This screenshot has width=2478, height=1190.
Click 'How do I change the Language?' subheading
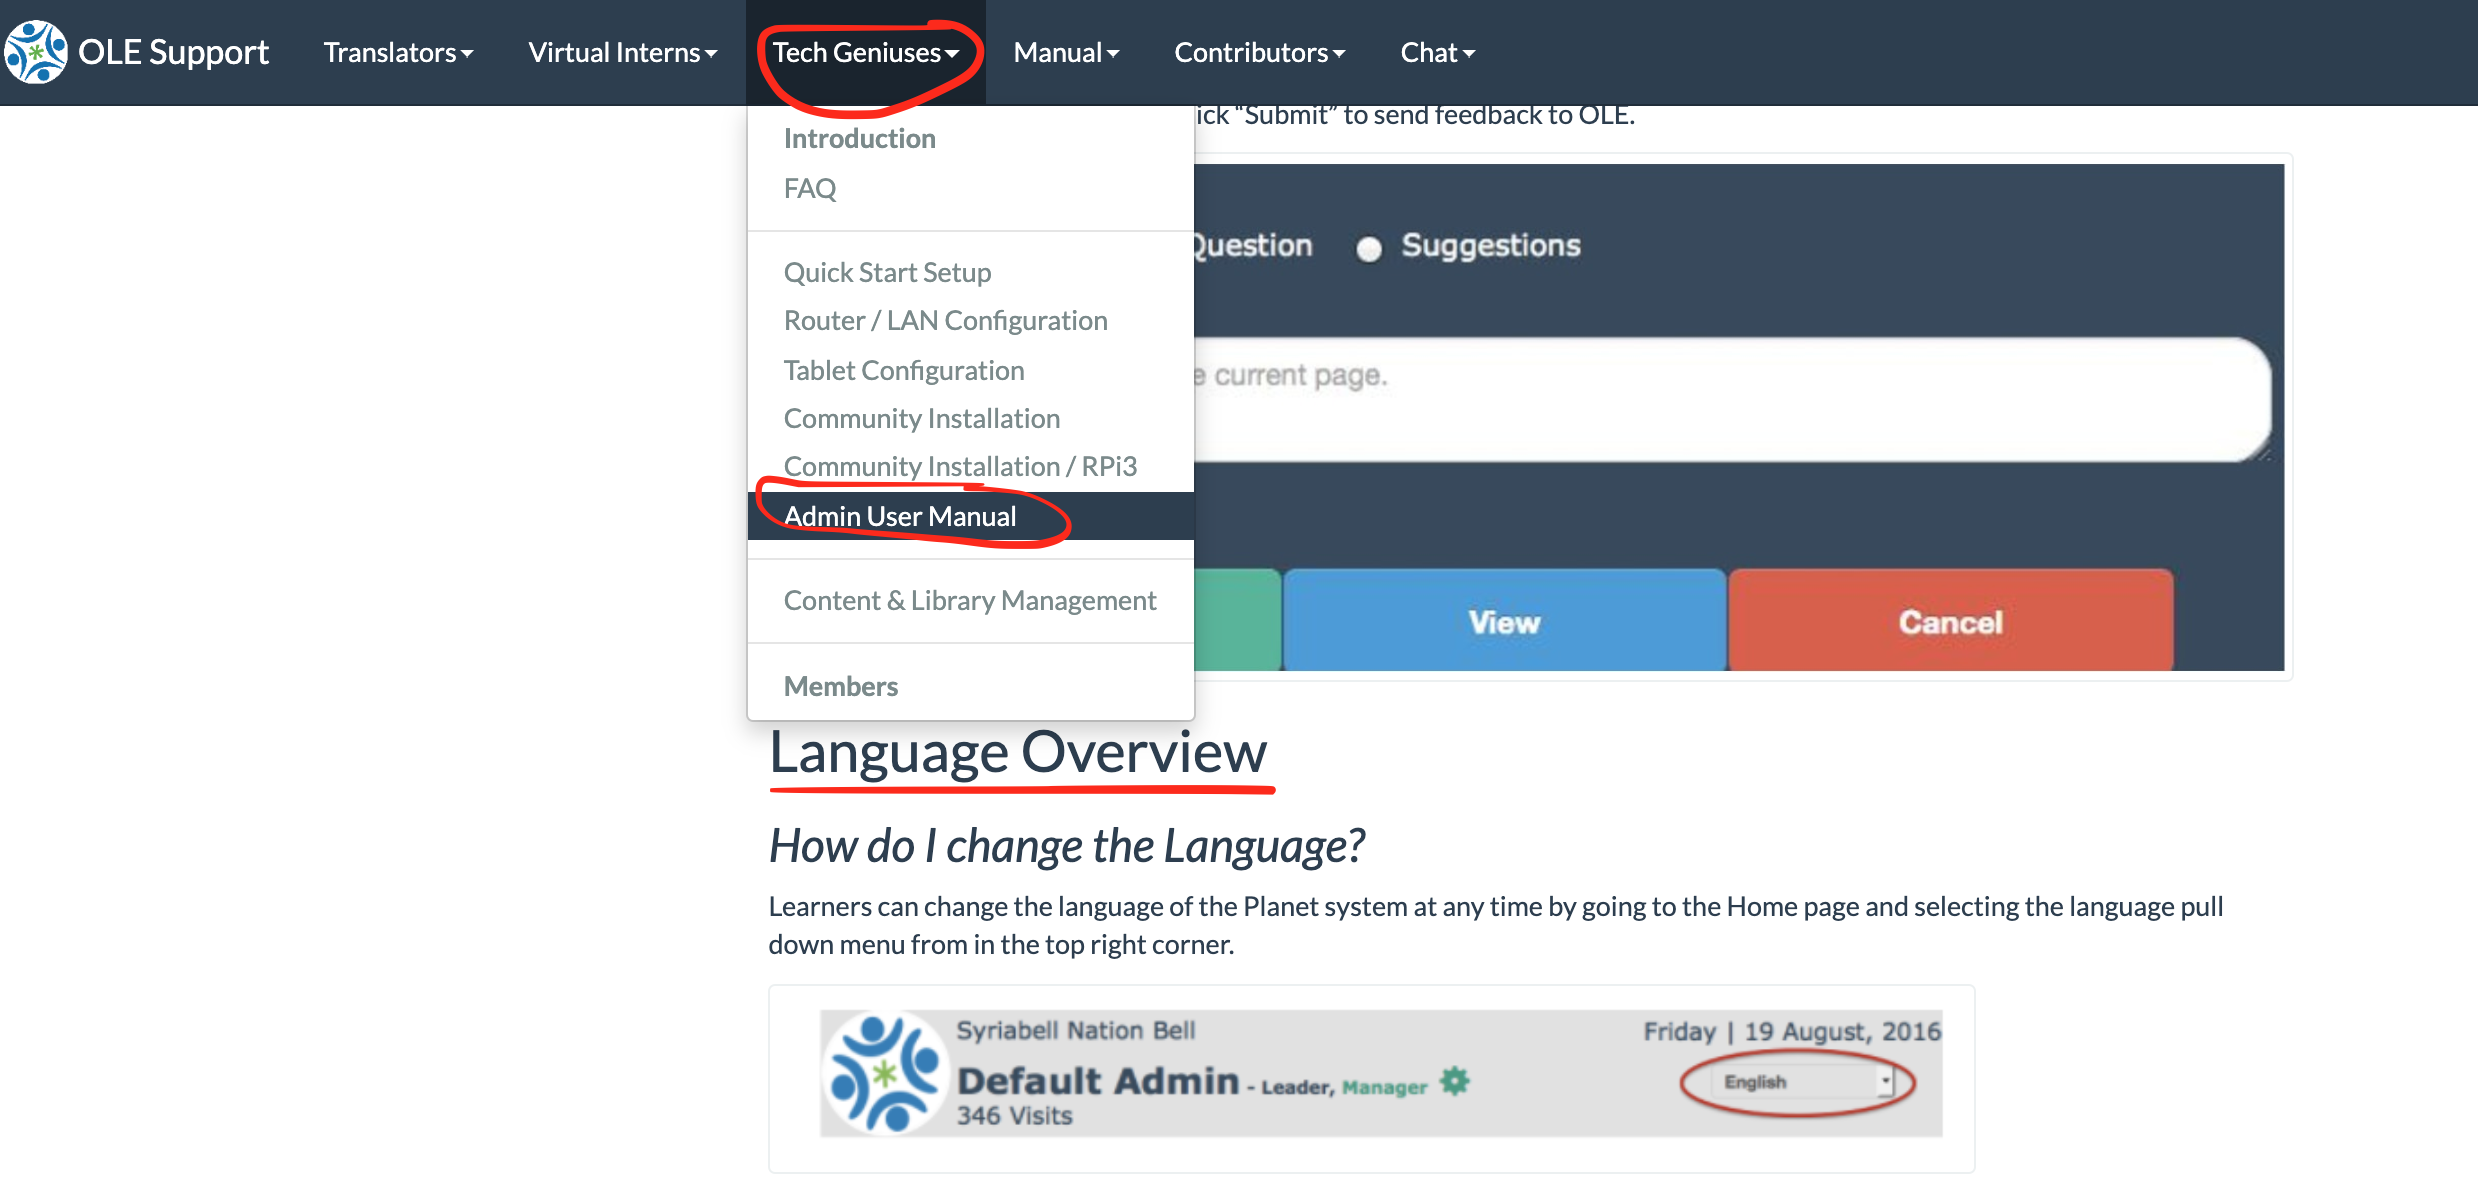[1066, 846]
